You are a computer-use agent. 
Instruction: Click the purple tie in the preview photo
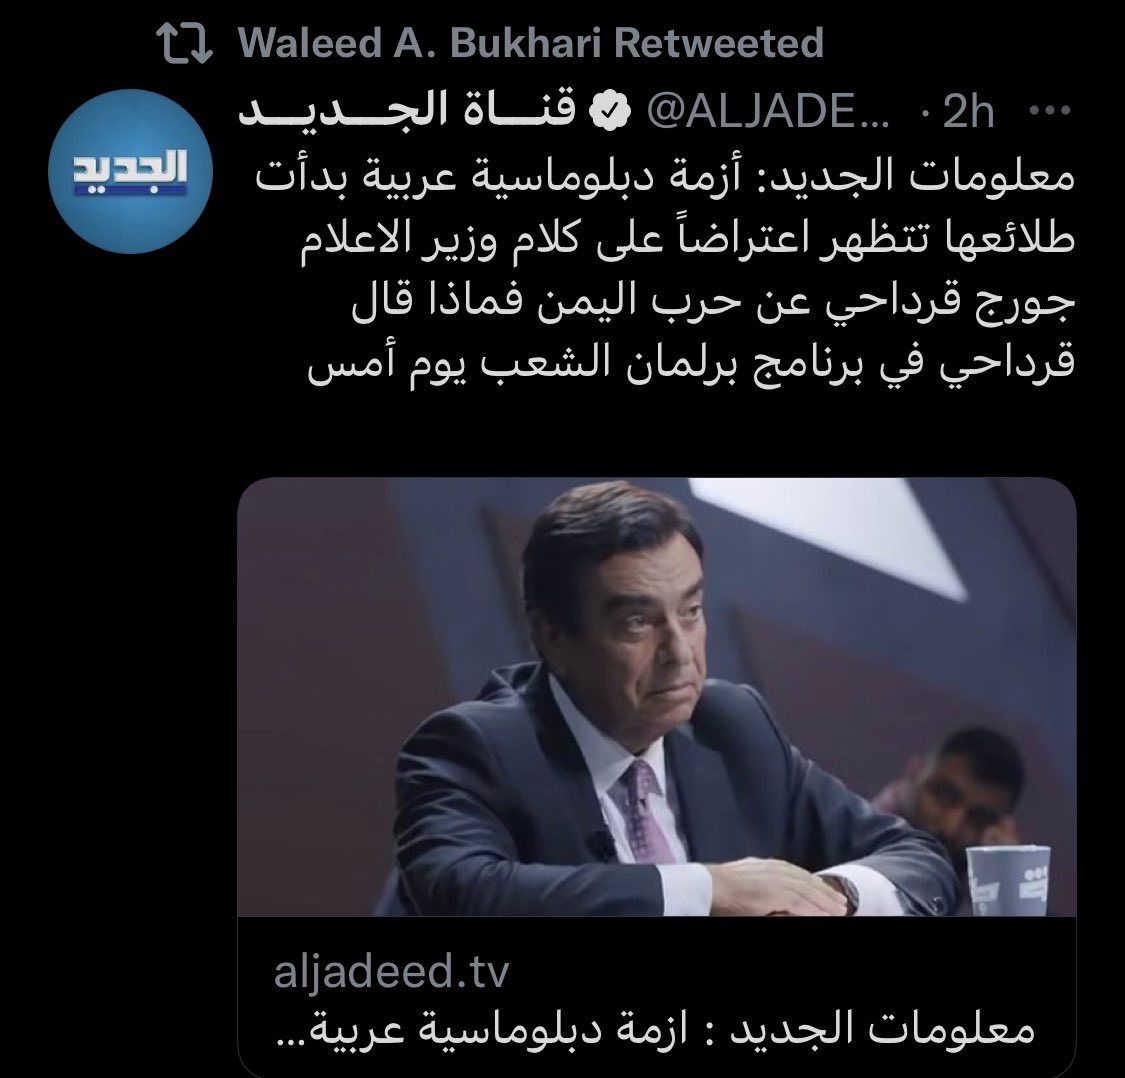pyautogui.click(x=643, y=811)
